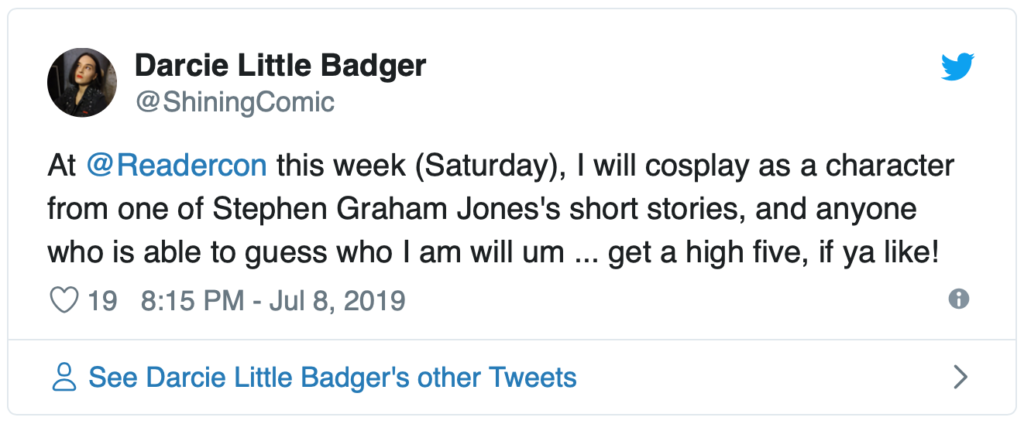See Darcie Little Badger's other Tweets
Screen dimensions: 1024x424
click(332, 377)
